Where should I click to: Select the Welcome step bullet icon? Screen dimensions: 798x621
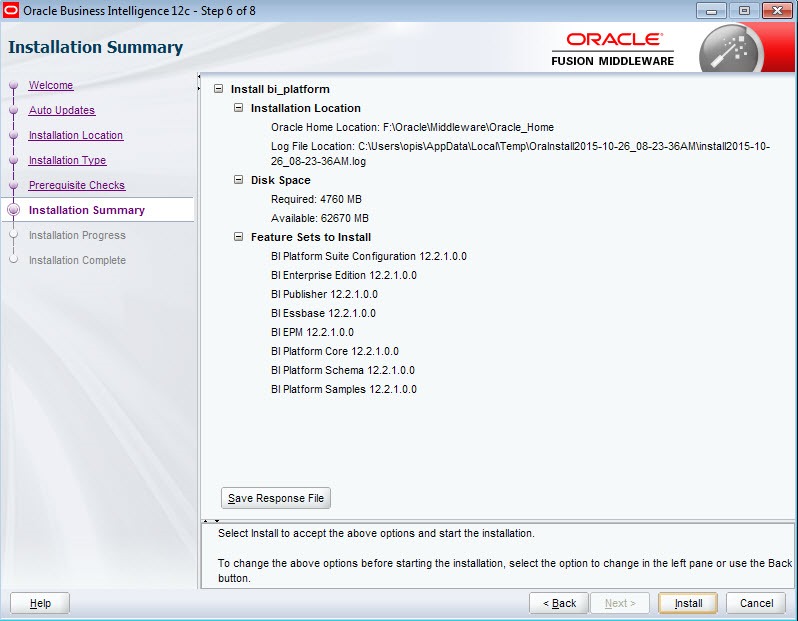click(14, 85)
